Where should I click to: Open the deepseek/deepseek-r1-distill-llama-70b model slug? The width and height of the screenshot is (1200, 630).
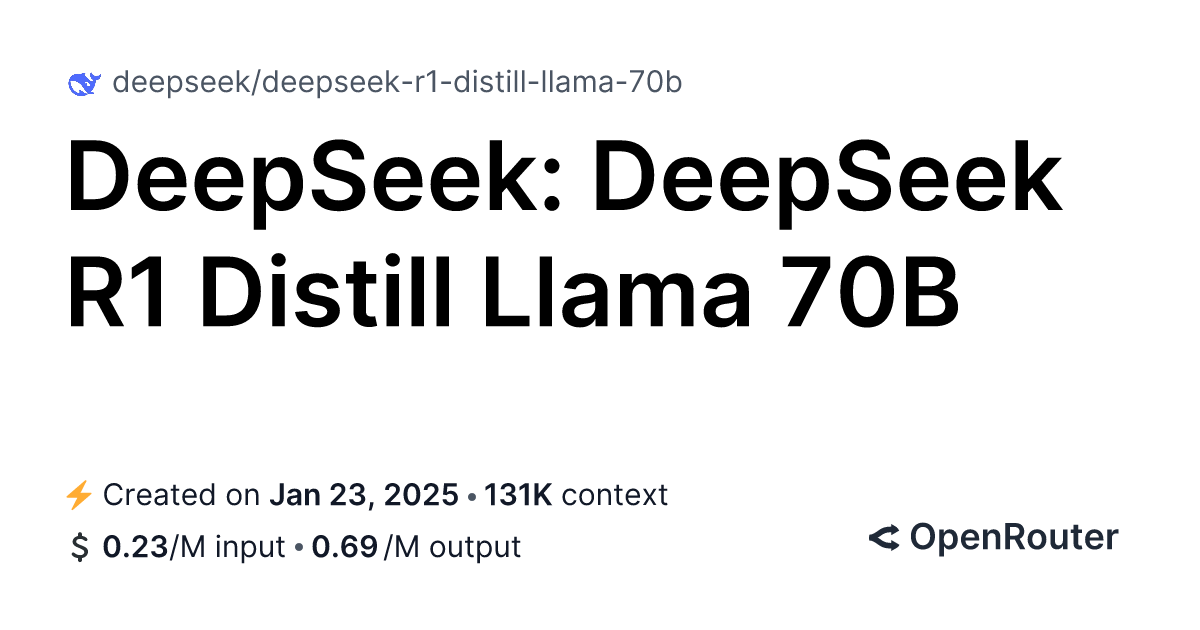coord(397,82)
